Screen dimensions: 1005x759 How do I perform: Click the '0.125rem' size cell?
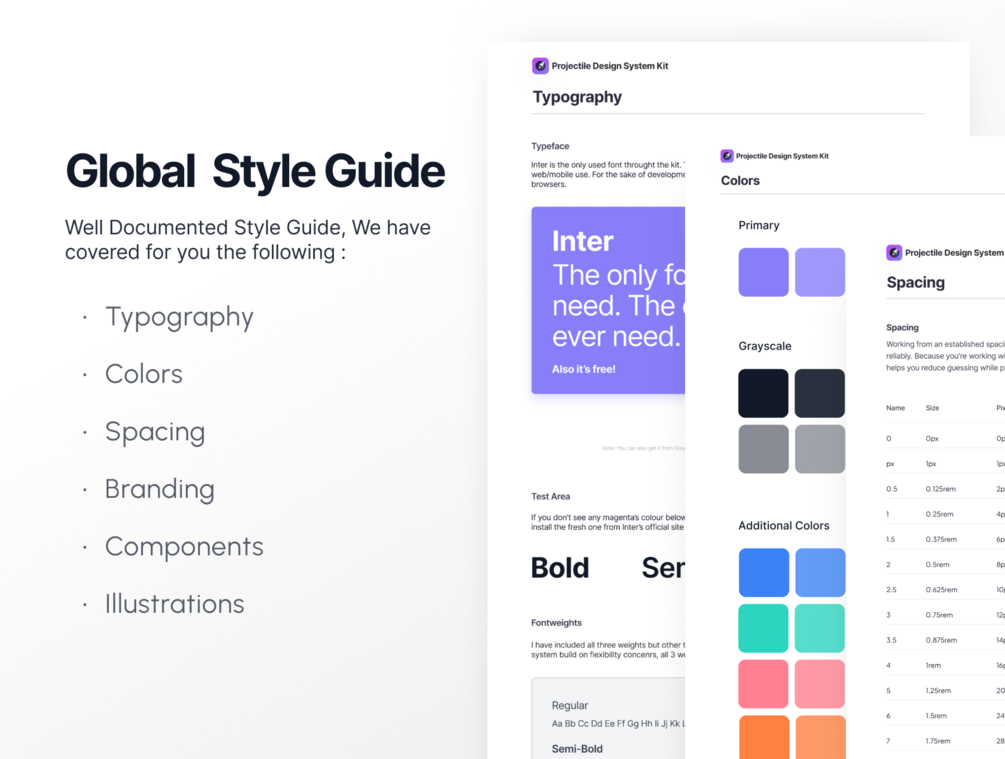pos(940,488)
